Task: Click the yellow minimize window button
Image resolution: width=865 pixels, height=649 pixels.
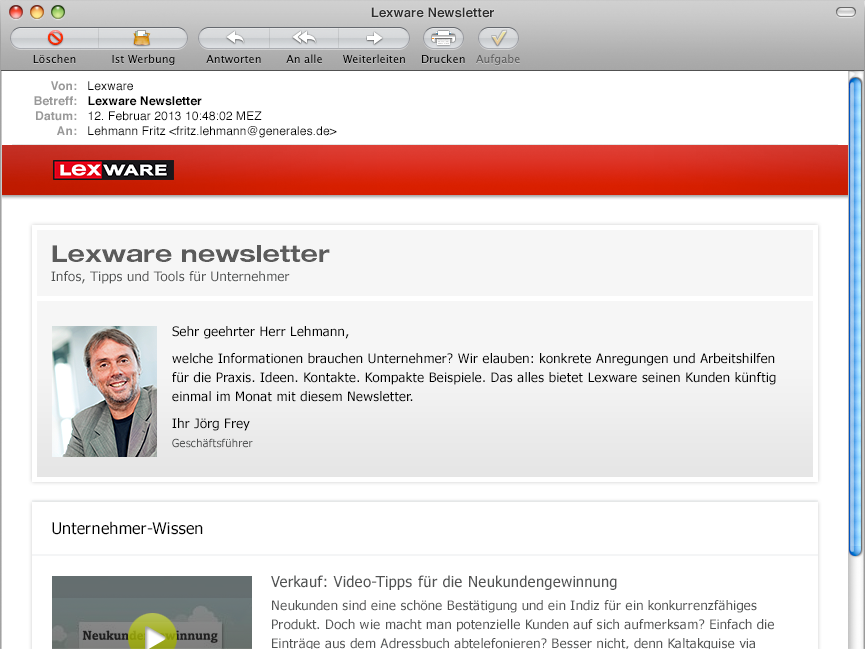Action: 37,12
